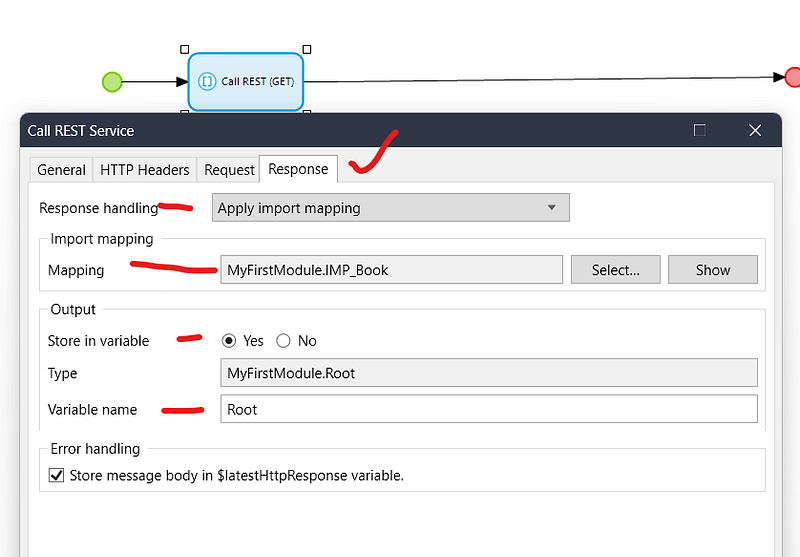
Task: Go to the Request tab
Action: 229,170
